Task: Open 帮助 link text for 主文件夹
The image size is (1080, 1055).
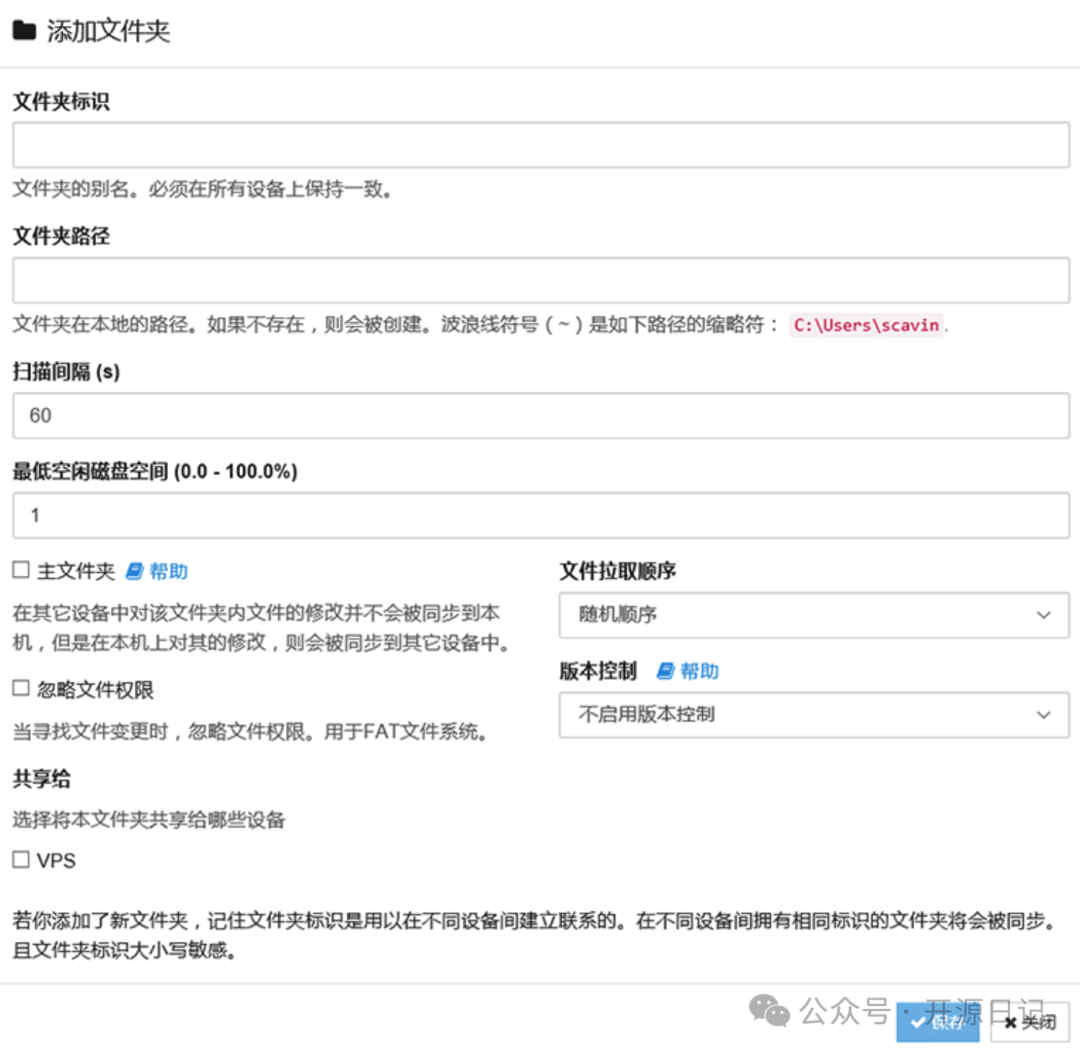Action: 168,571
